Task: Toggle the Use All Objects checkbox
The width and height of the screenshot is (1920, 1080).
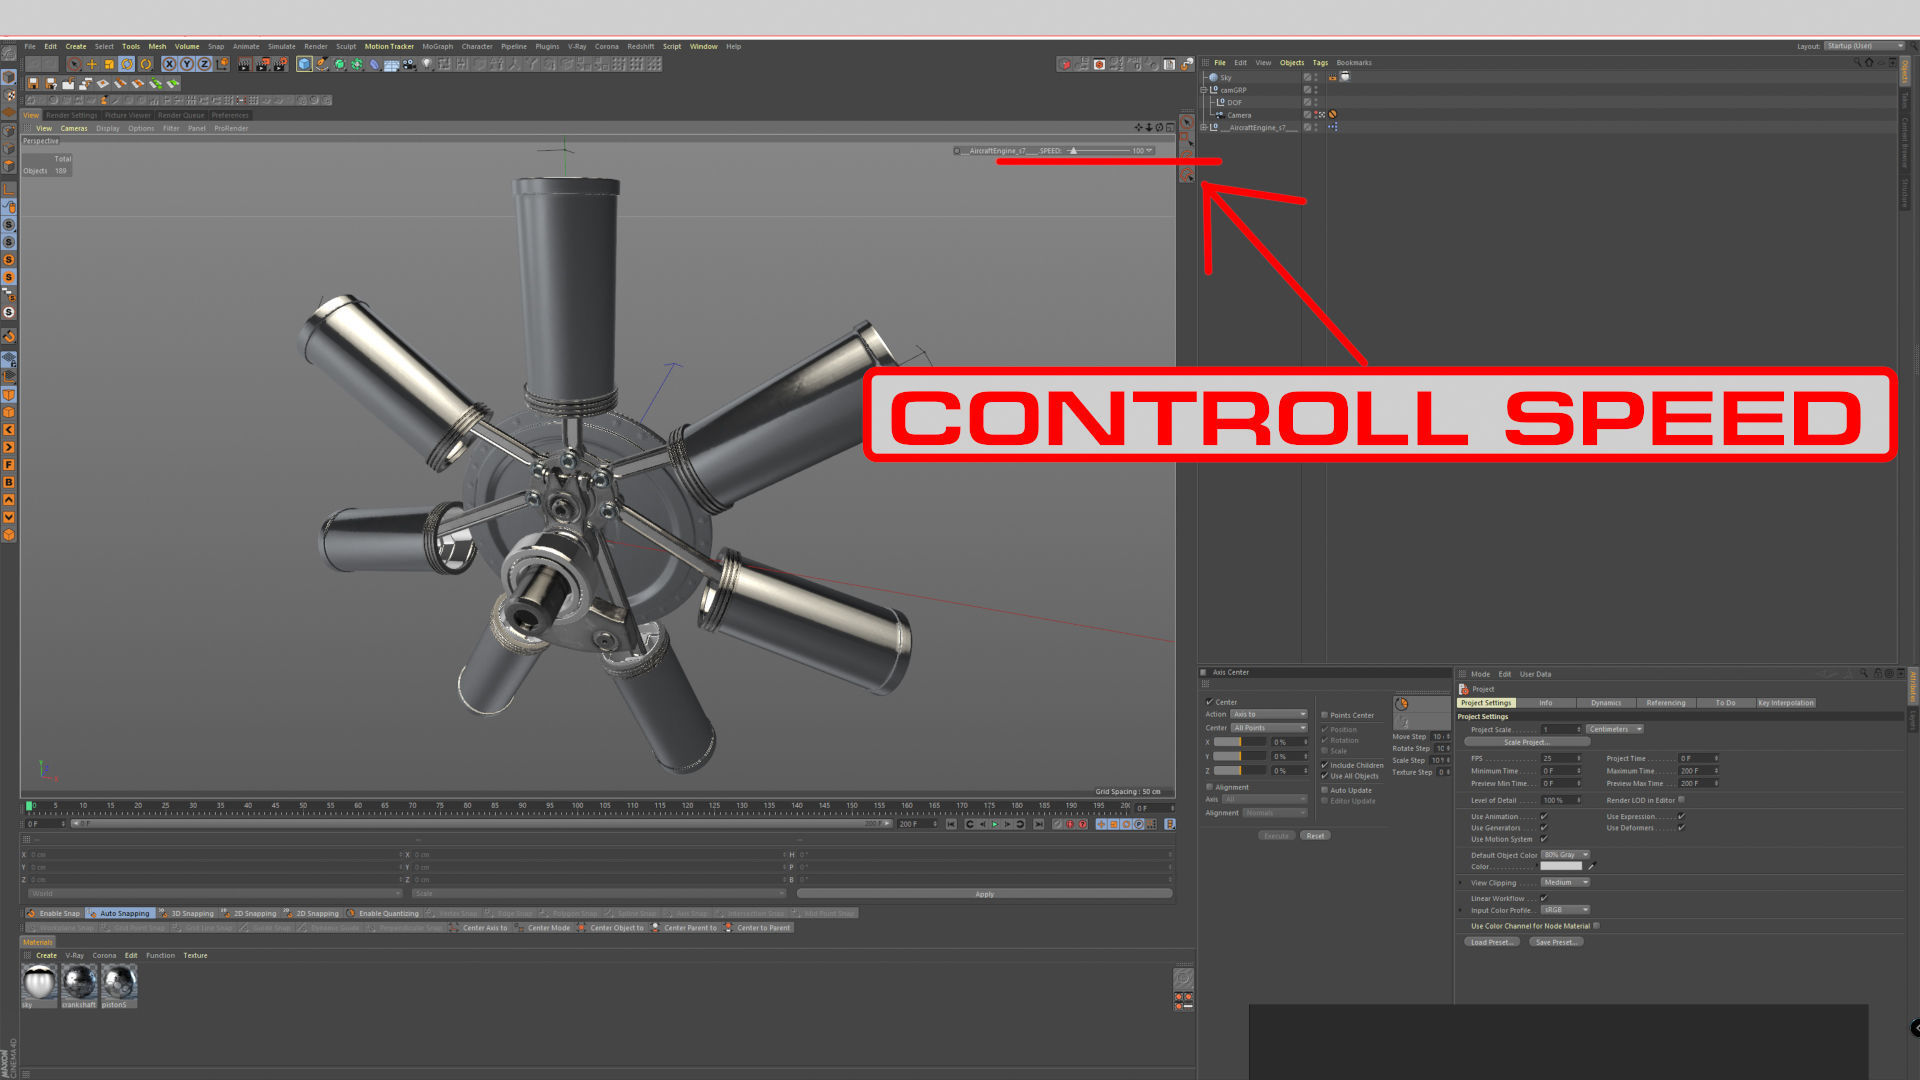Action: pyautogui.click(x=1325, y=776)
